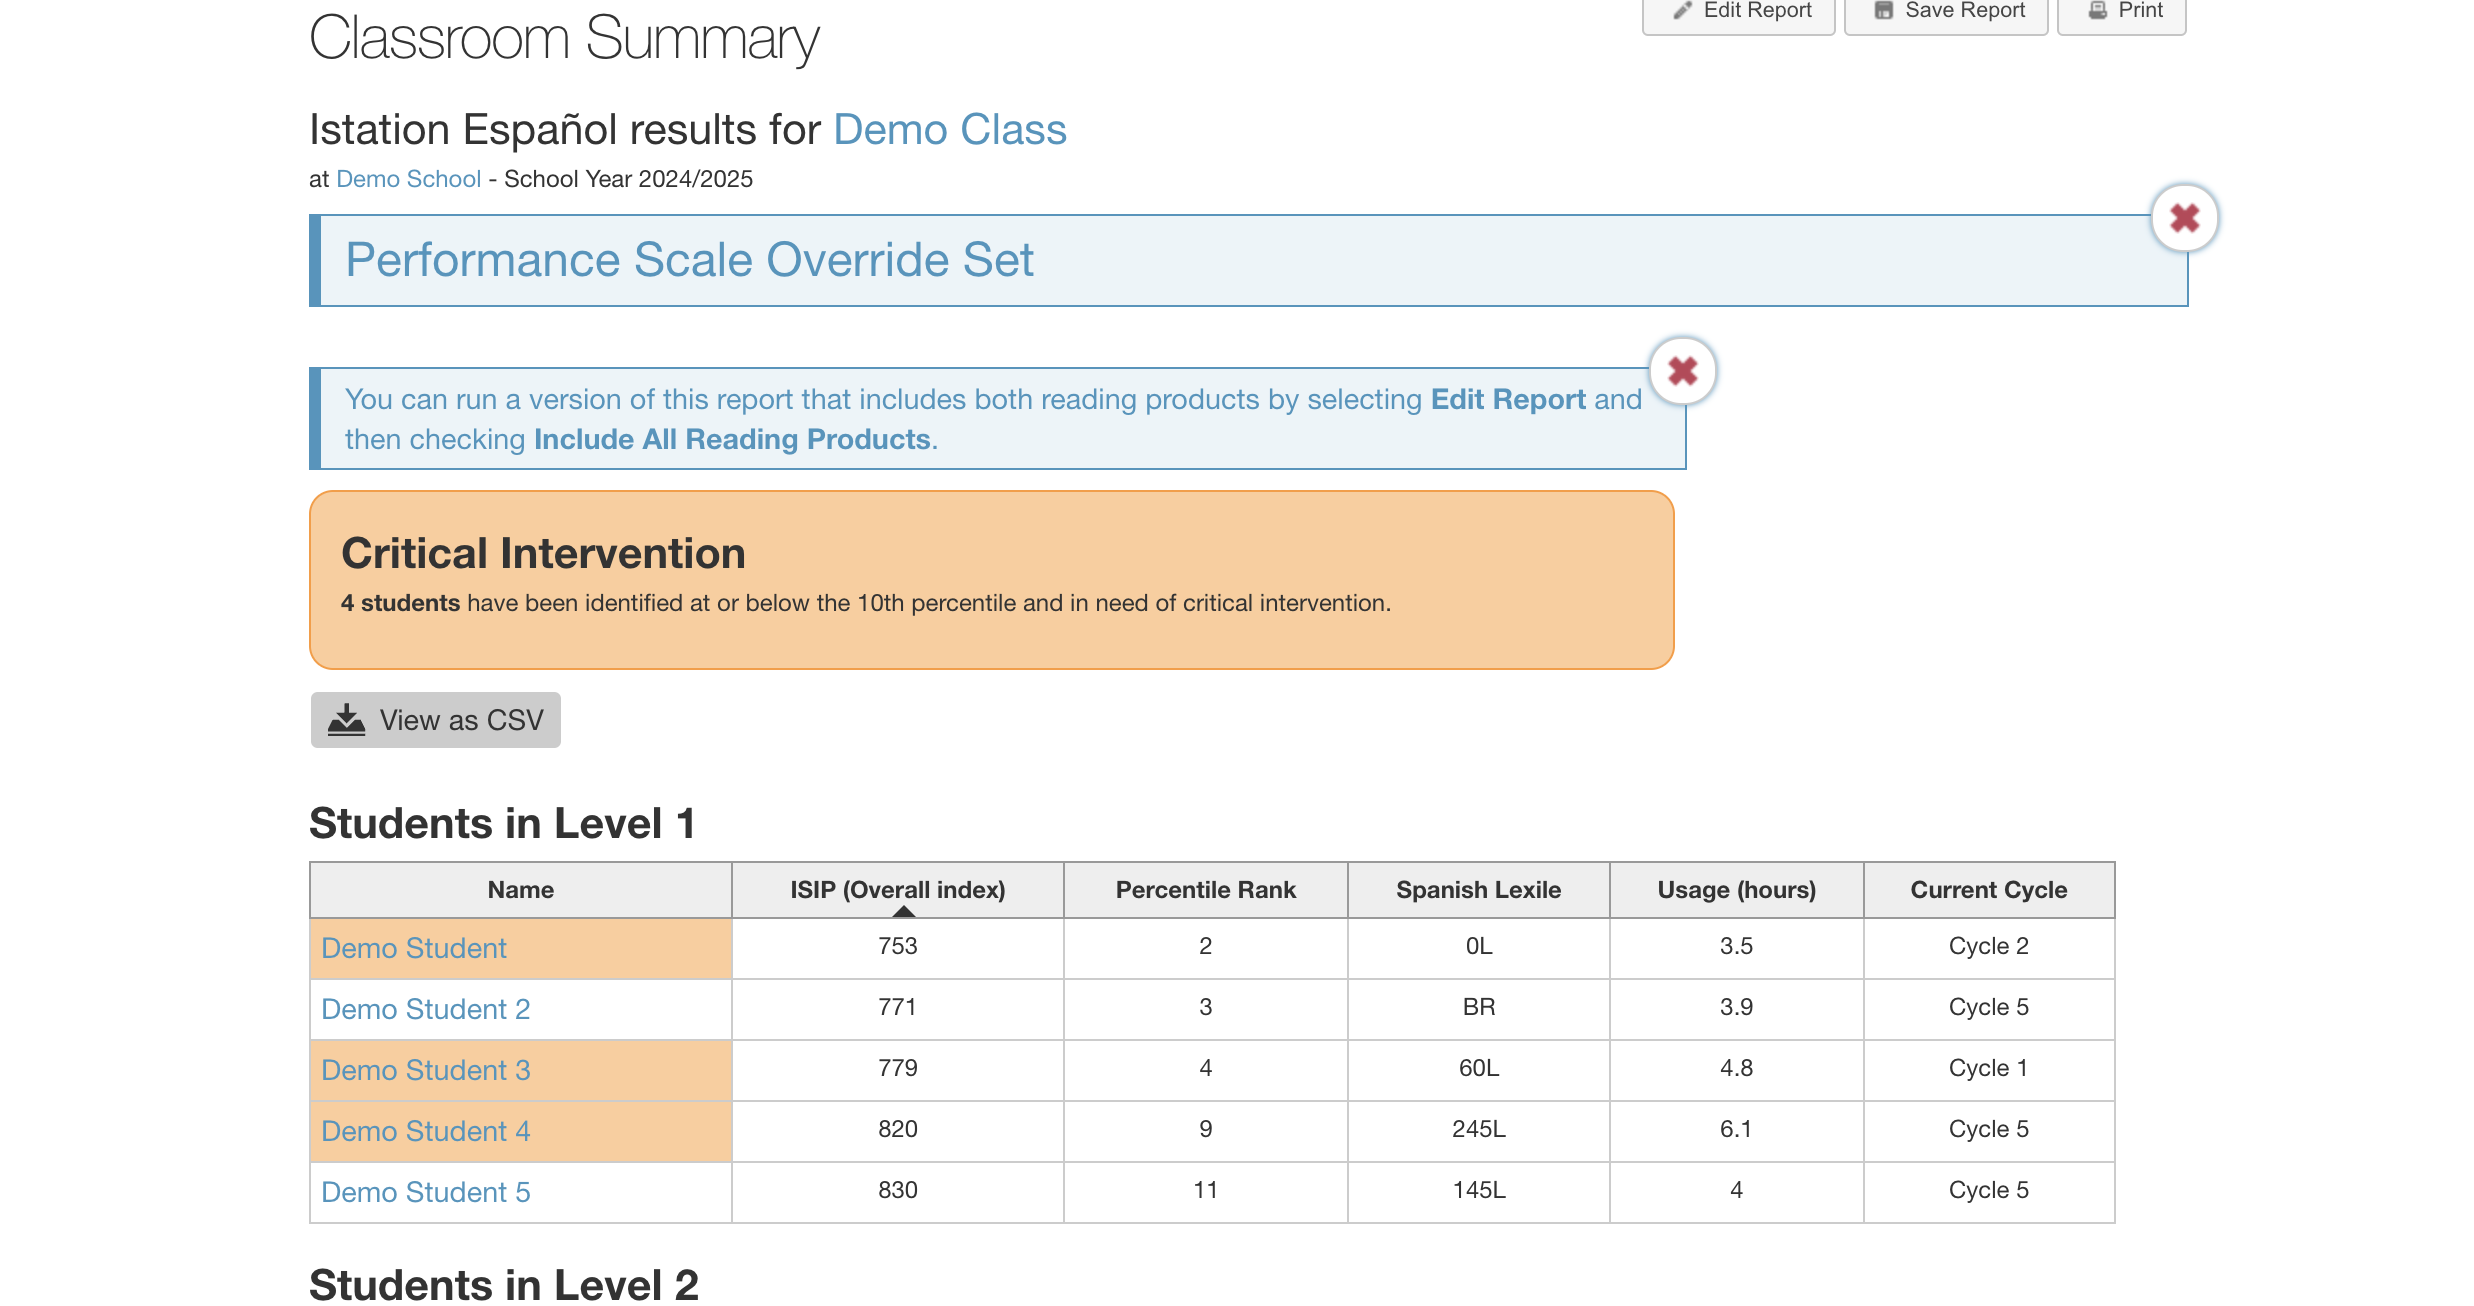Image resolution: width=2474 pixels, height=1306 pixels.
Task: Click the pencil icon on Edit Report button
Action: pyautogui.click(x=1682, y=9)
